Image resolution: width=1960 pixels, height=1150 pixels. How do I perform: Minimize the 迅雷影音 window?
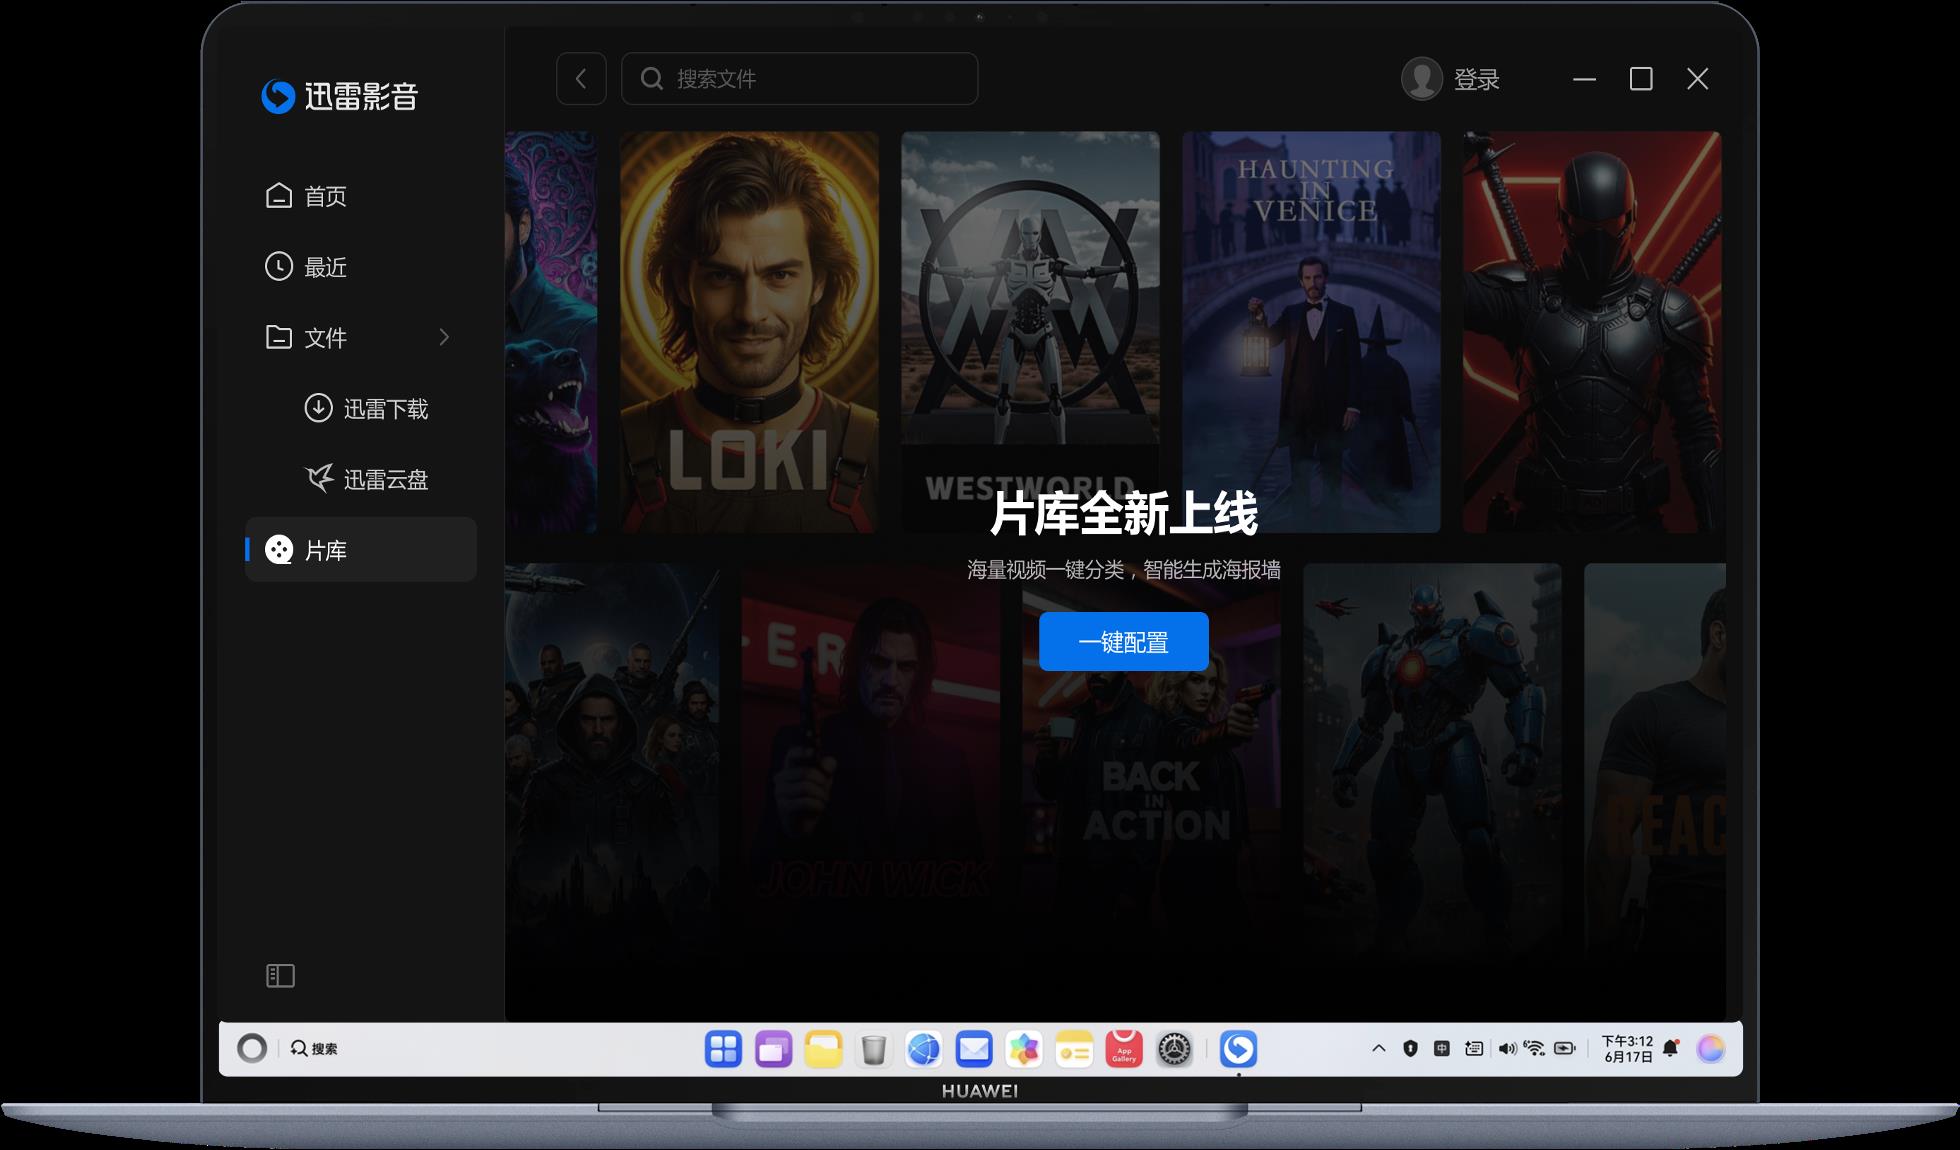click(x=1584, y=78)
